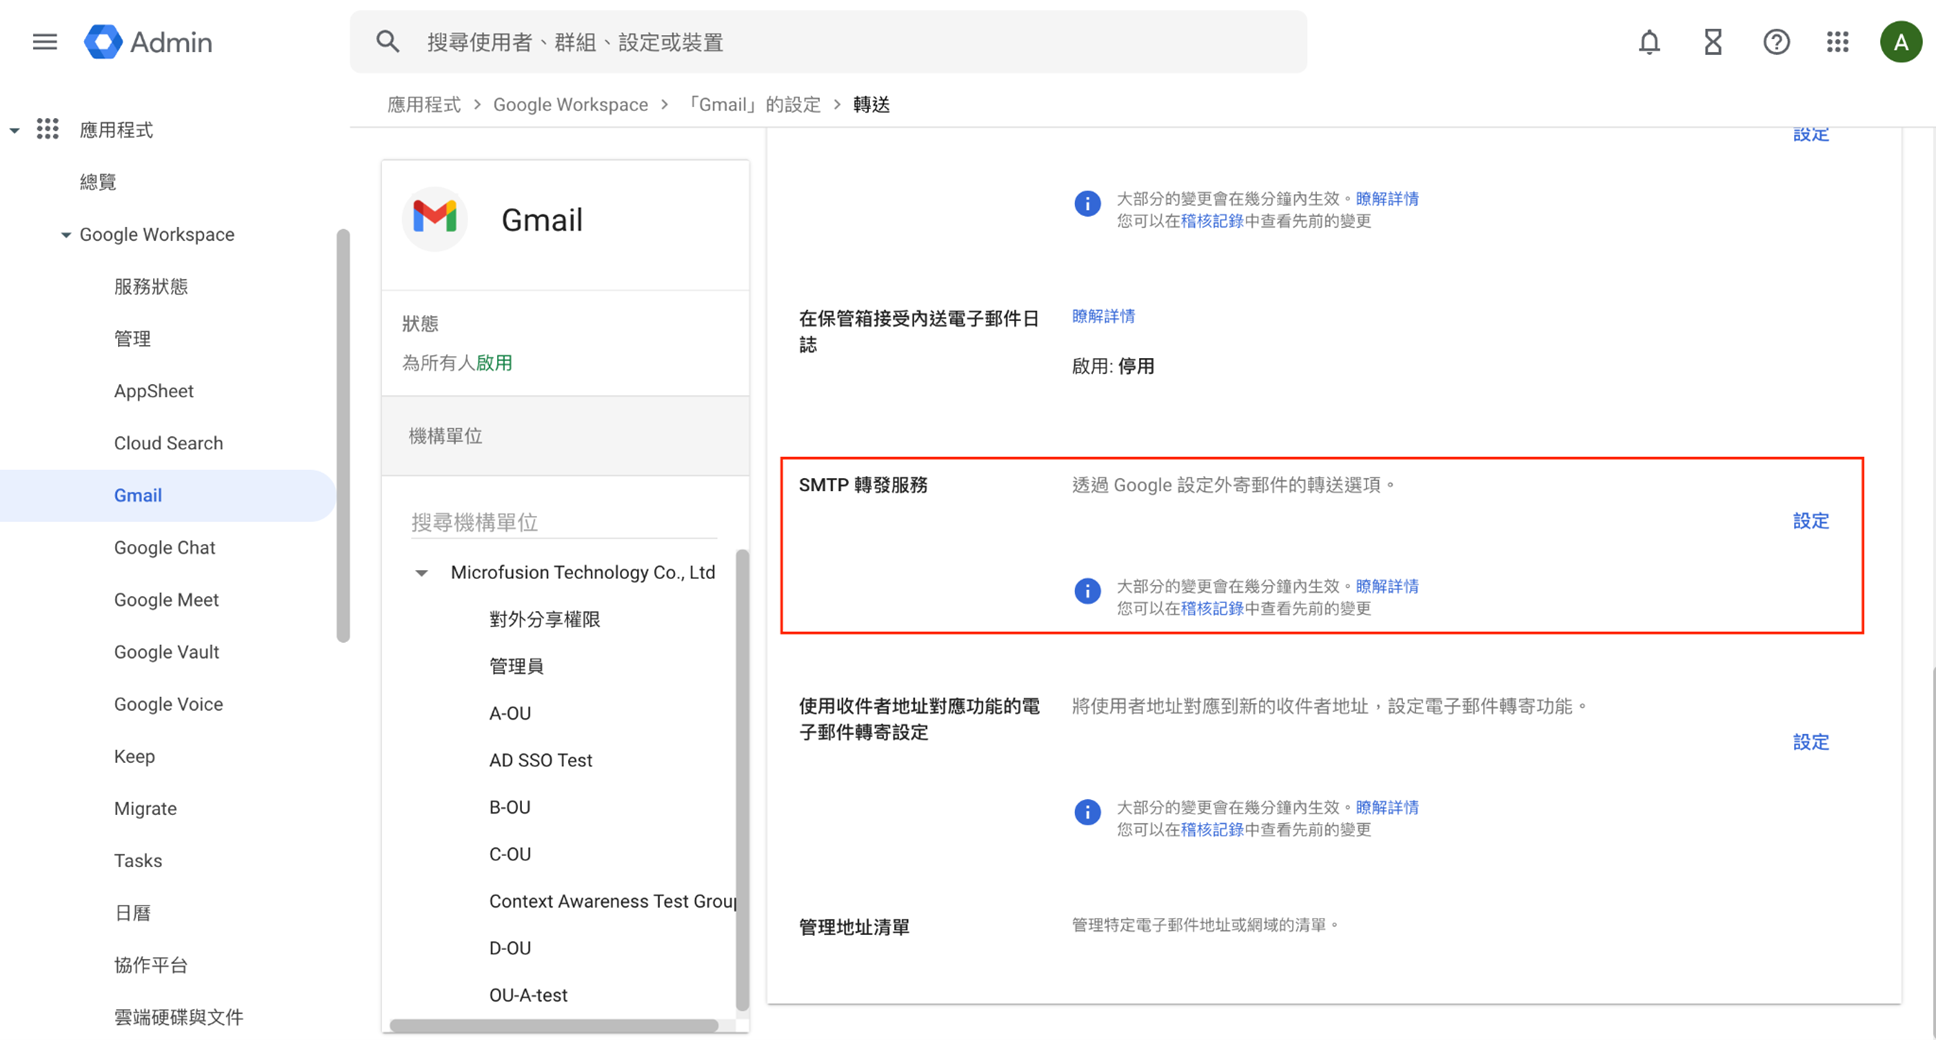Click Google Workspace in breadcrumb

570,105
